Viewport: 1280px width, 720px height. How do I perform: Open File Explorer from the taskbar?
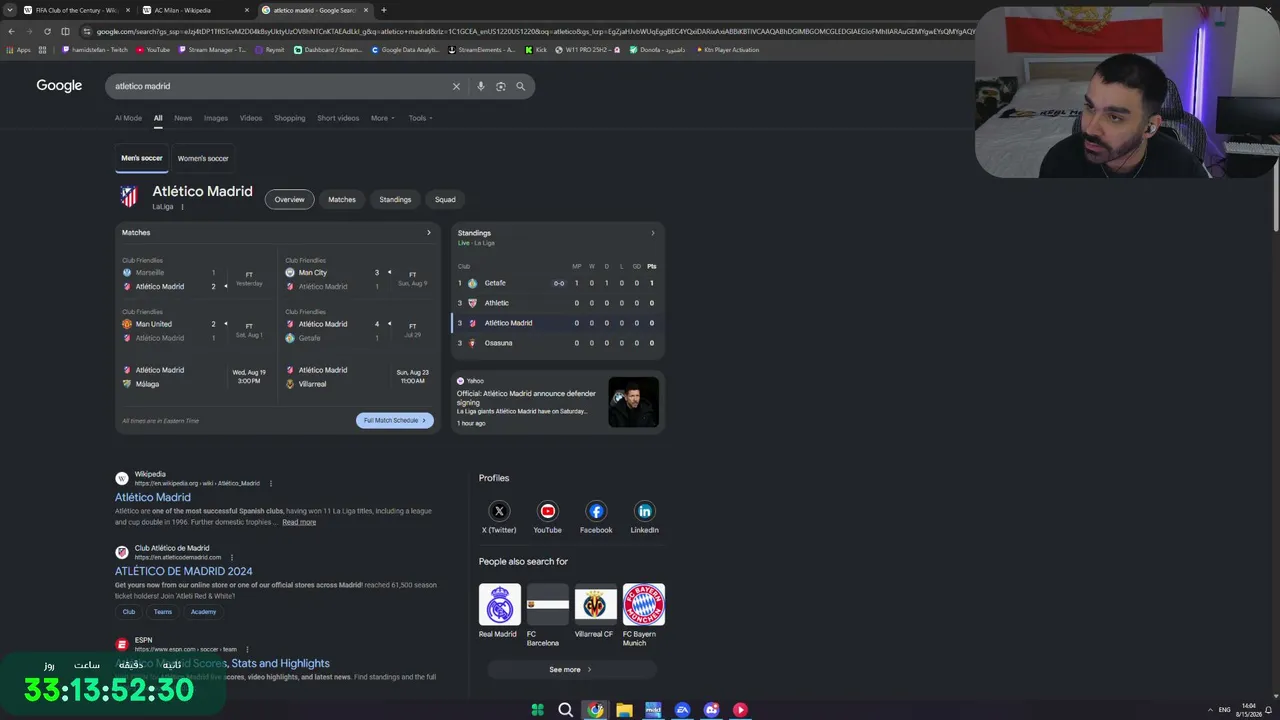tap(624, 710)
